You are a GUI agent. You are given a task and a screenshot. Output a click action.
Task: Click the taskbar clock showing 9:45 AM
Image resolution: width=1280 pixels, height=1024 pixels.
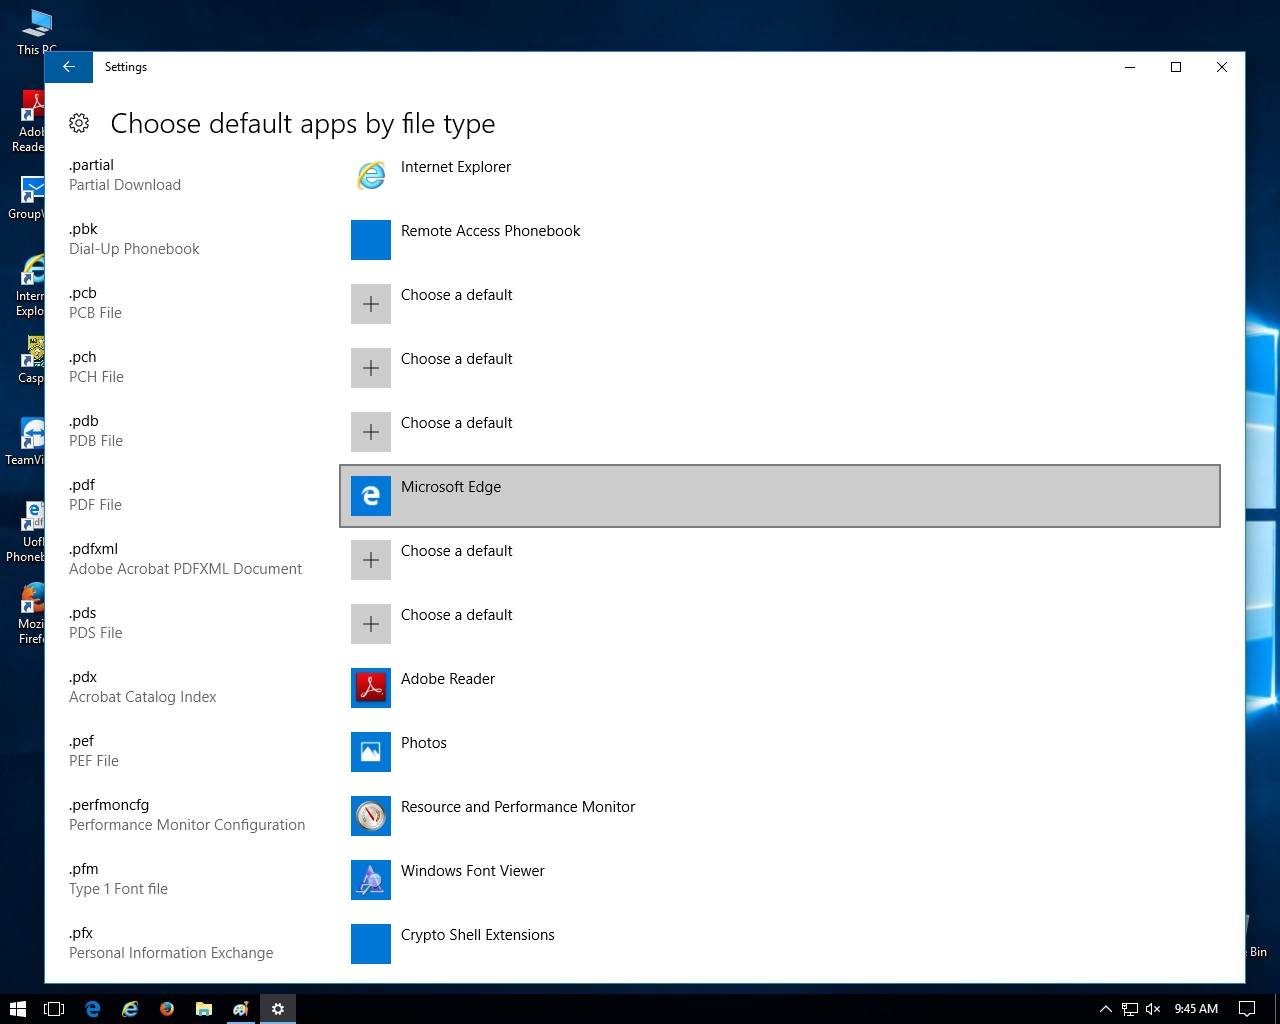point(1196,1009)
